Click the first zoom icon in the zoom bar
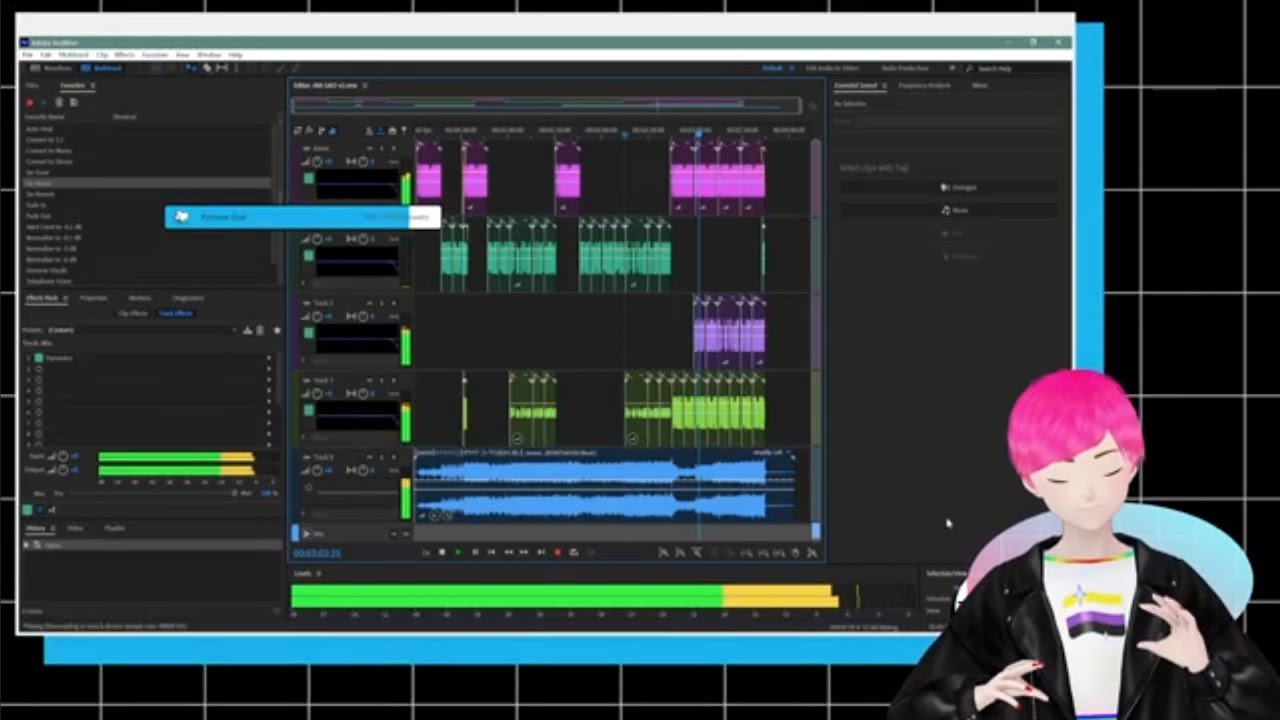The height and width of the screenshot is (720, 1280). tap(663, 553)
